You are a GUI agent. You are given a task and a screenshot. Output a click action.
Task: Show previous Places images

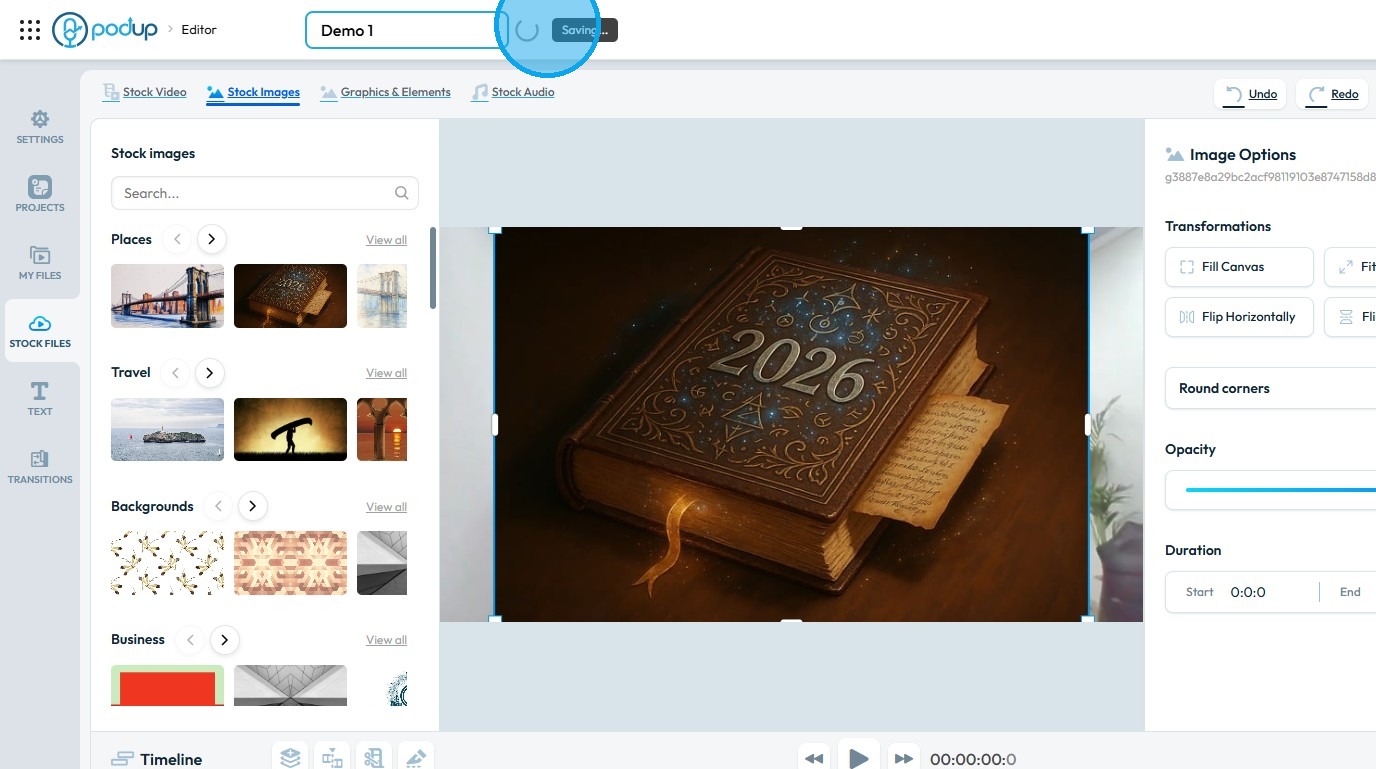[x=177, y=239]
